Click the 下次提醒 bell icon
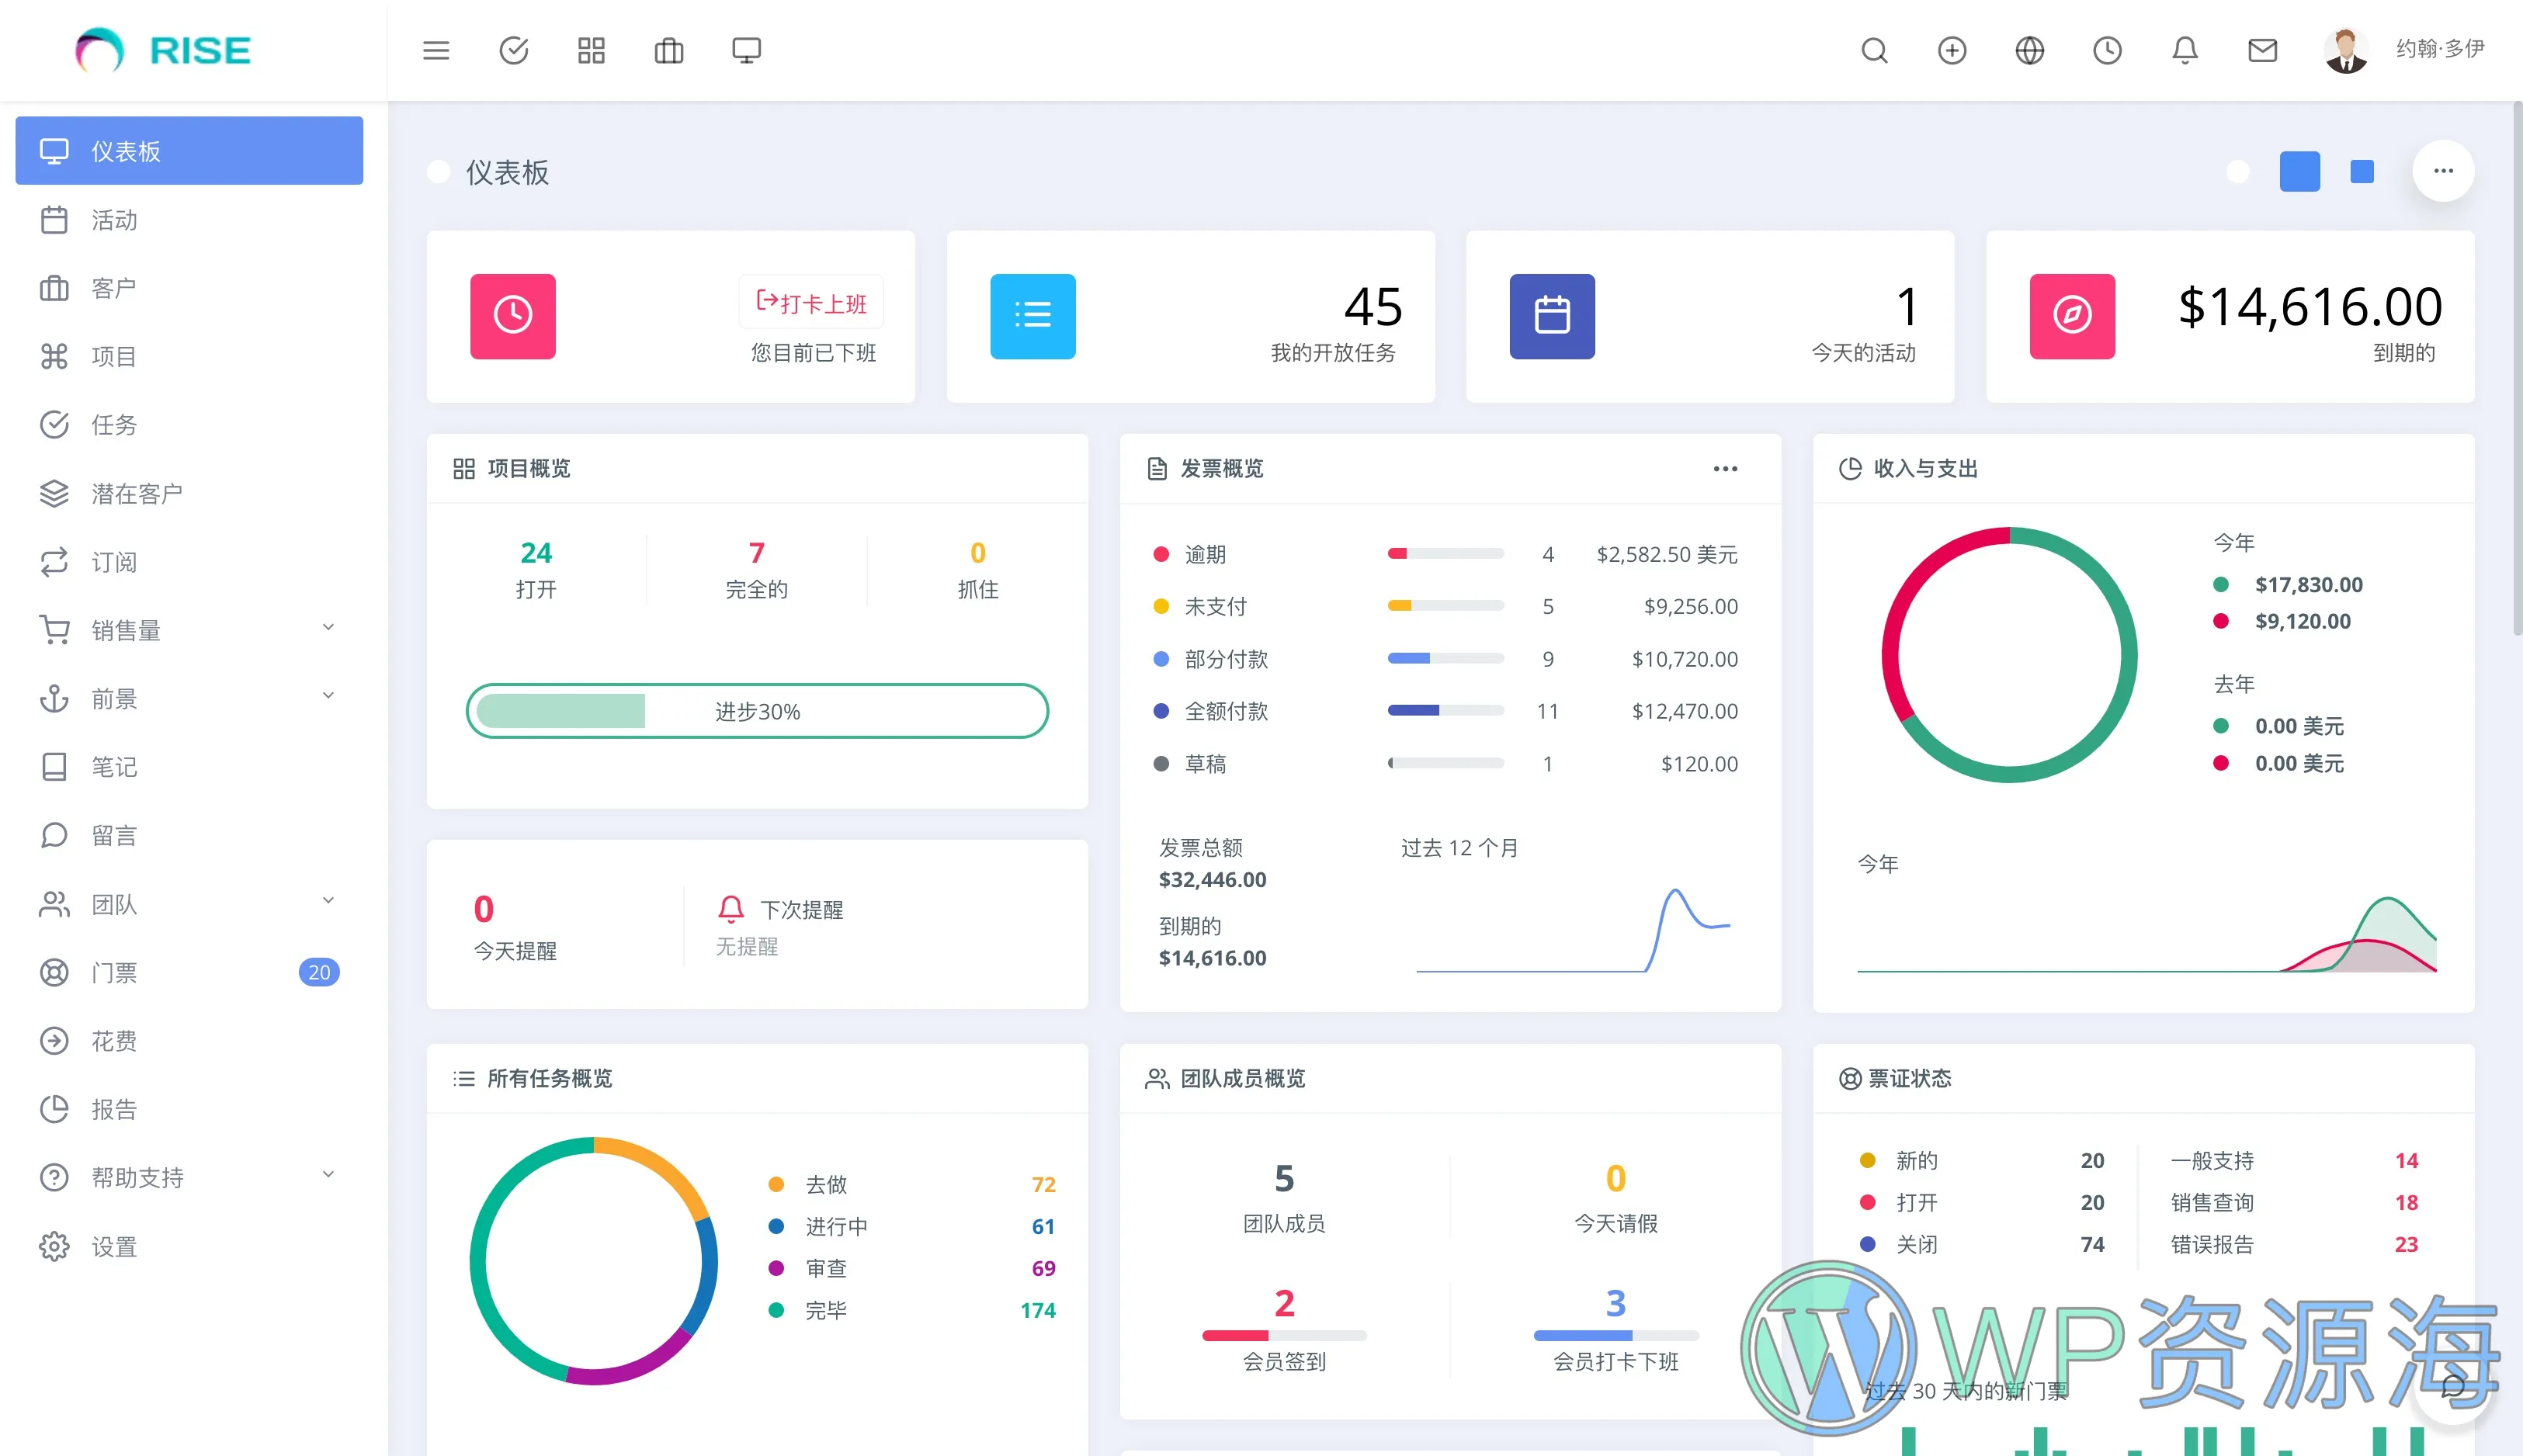 (731, 909)
